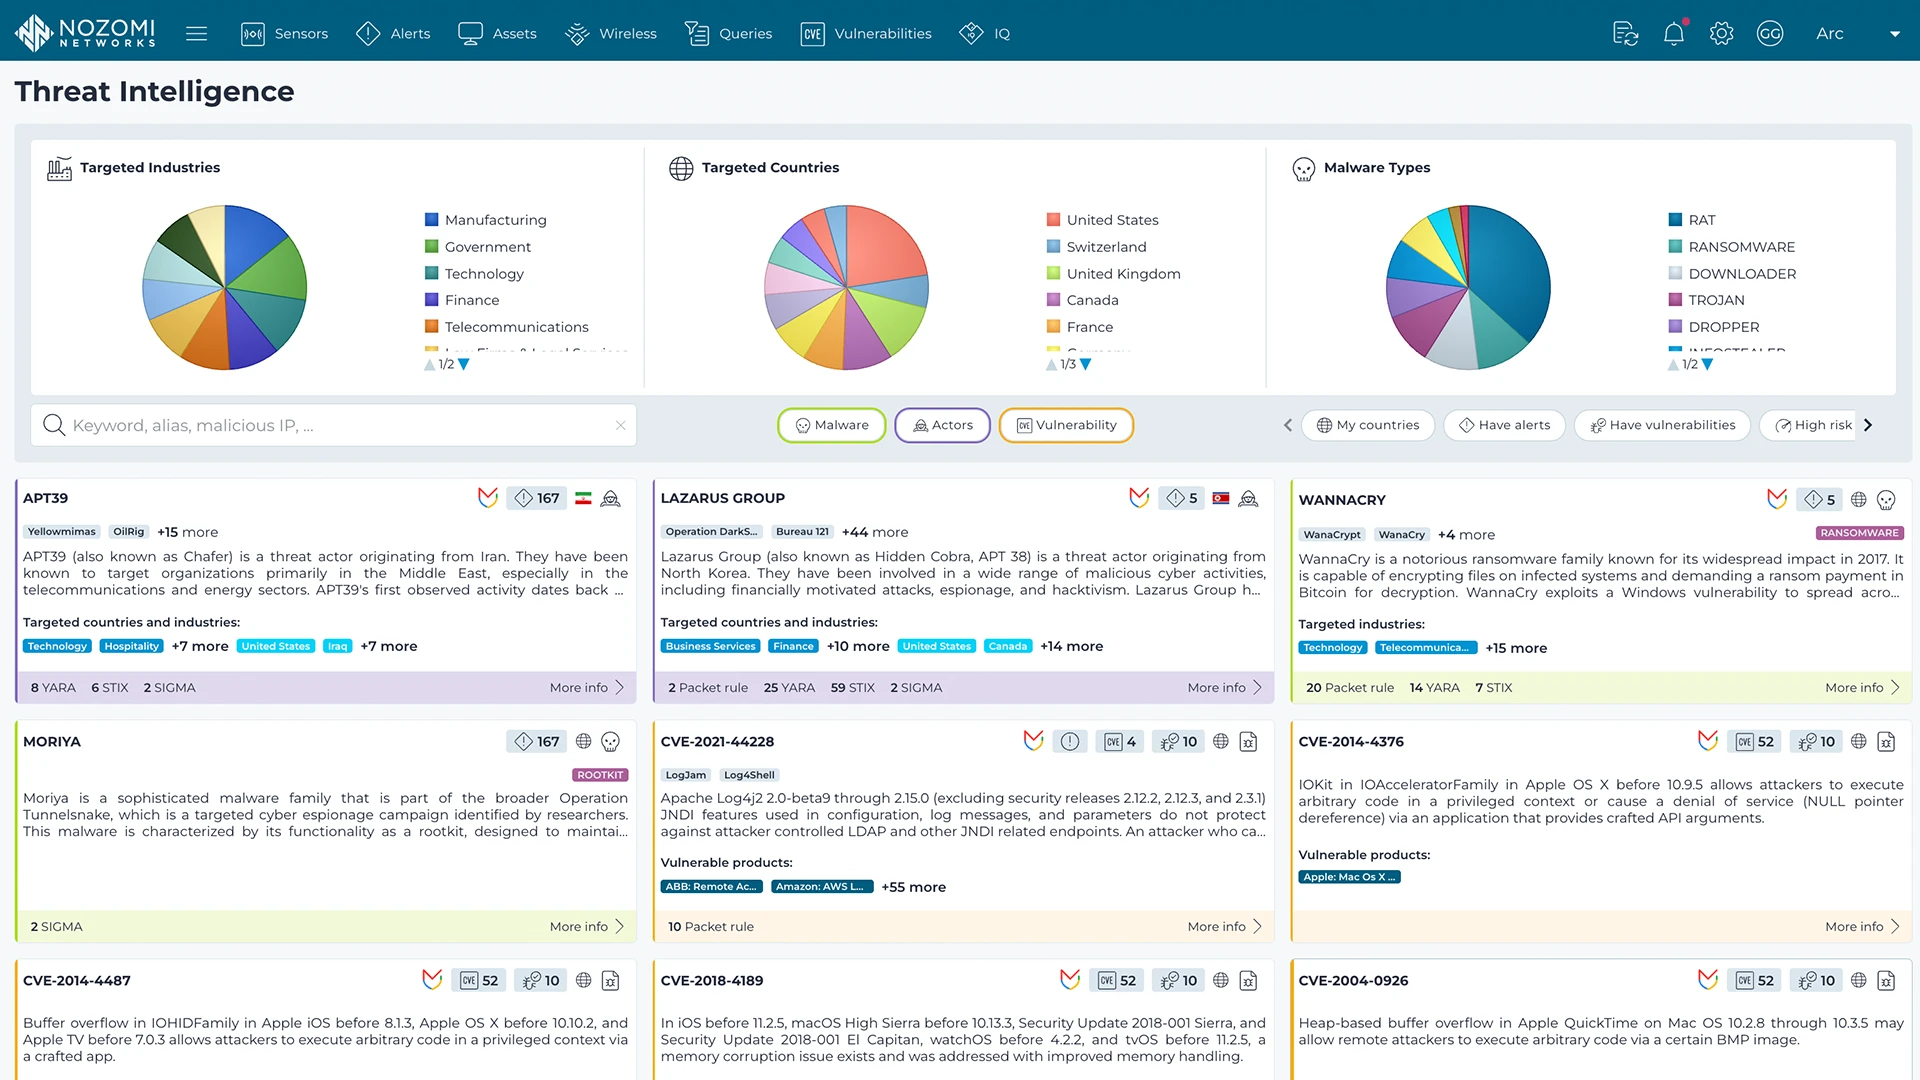Image resolution: width=1920 pixels, height=1080 pixels.
Task: Click the MITRE icon on CVE-2014-4487 card
Action: pyautogui.click(x=432, y=980)
